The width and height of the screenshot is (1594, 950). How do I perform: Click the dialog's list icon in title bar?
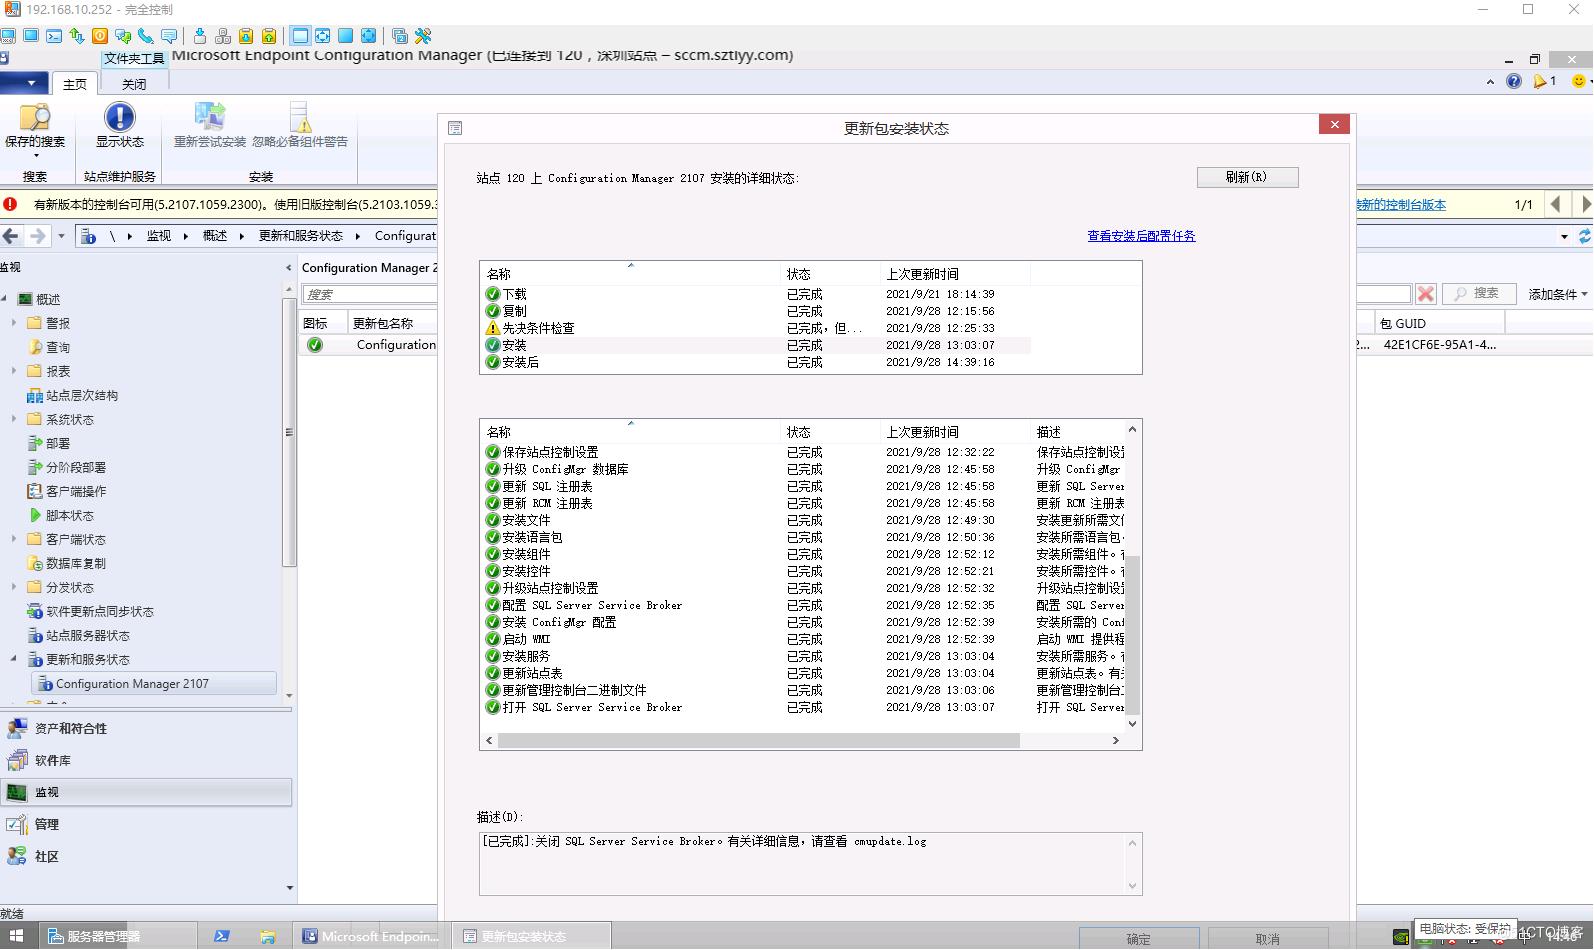coord(455,128)
